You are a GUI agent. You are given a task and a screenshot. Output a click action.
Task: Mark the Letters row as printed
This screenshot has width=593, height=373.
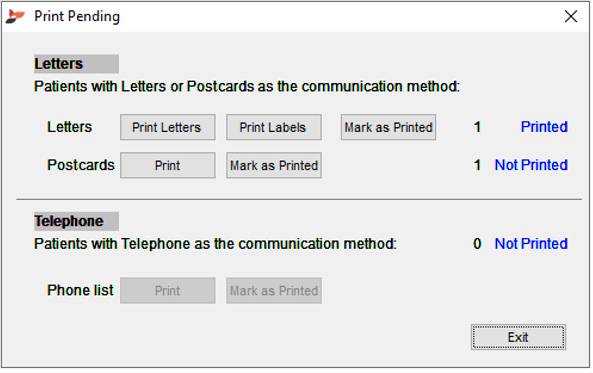click(x=388, y=127)
